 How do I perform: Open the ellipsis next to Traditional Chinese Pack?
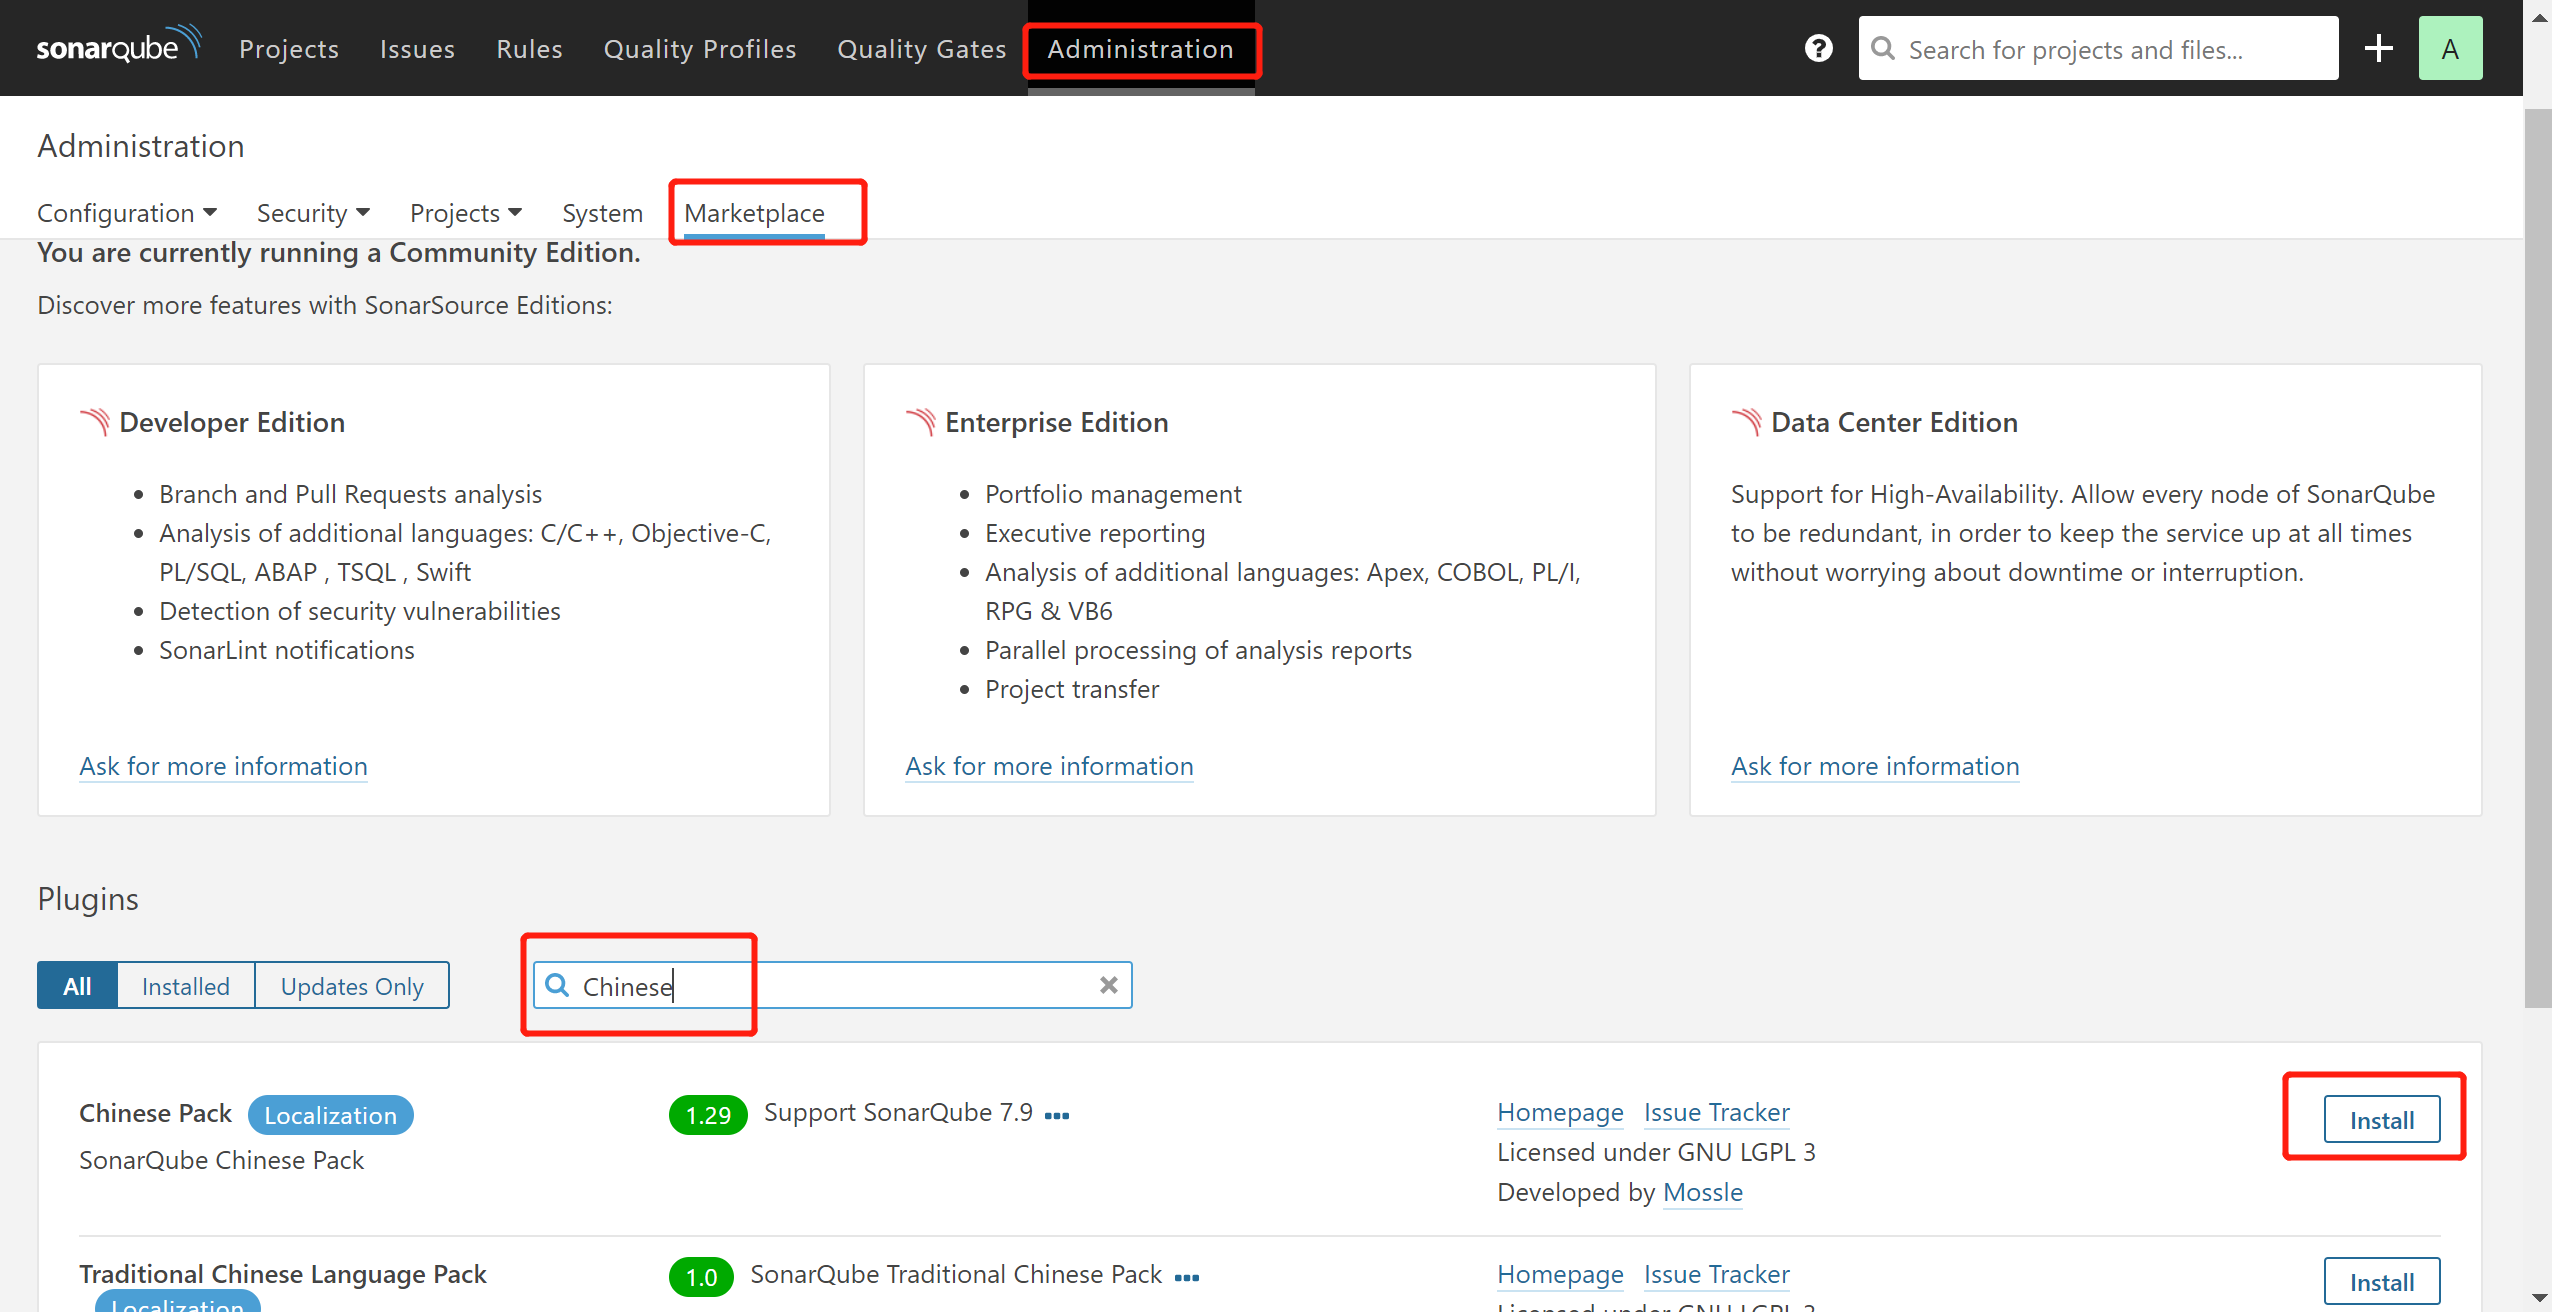(x=1188, y=1277)
